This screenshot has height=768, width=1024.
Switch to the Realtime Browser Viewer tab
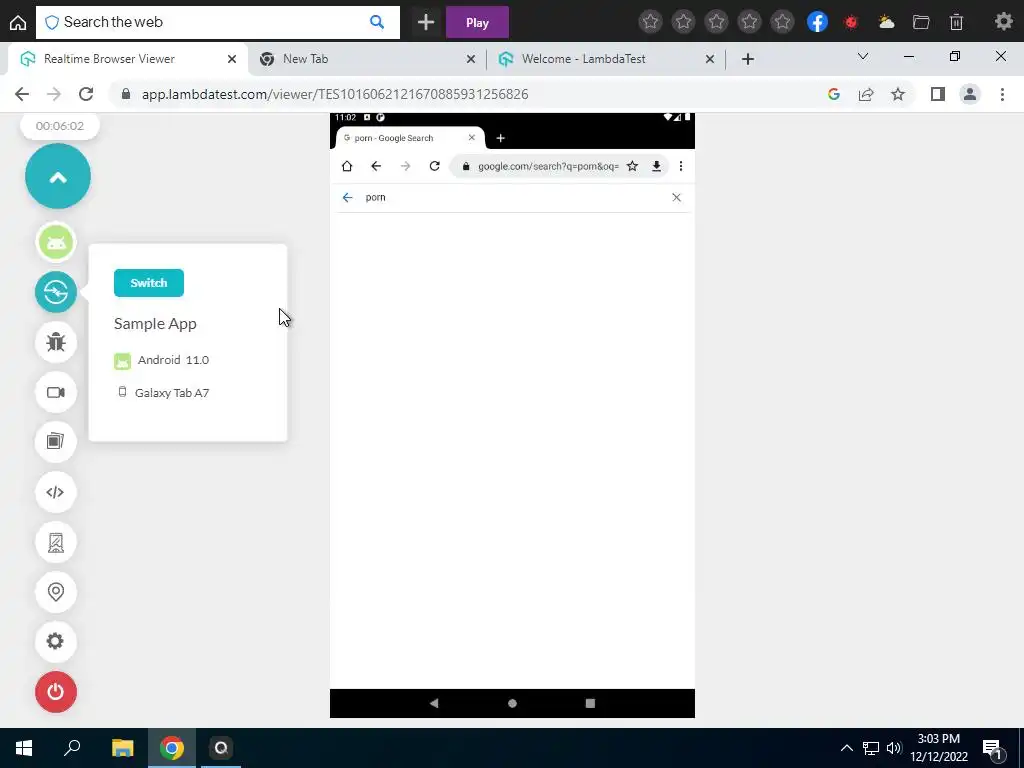(127, 59)
